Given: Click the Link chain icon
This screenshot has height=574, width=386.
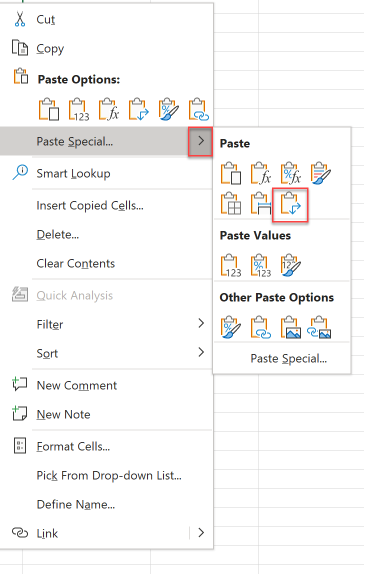Looking at the screenshot, I should [20, 533].
